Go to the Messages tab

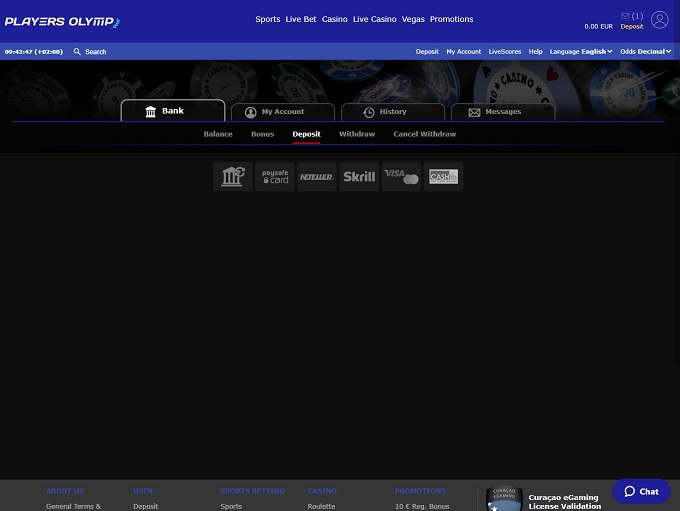pyautogui.click(x=502, y=112)
